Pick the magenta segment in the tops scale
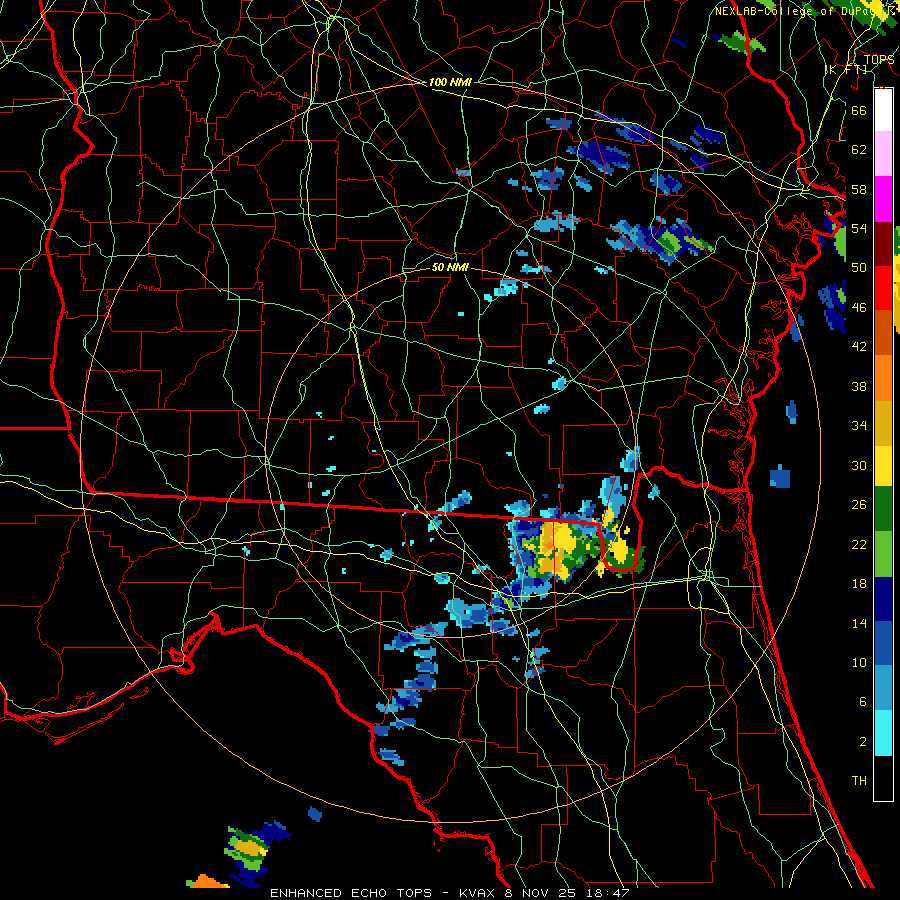The height and width of the screenshot is (900, 900). [x=883, y=199]
